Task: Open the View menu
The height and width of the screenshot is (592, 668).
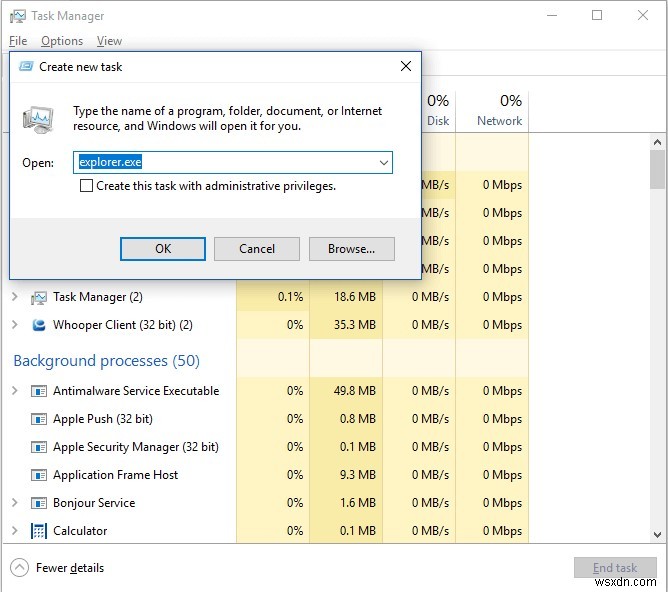Action: [x=109, y=41]
